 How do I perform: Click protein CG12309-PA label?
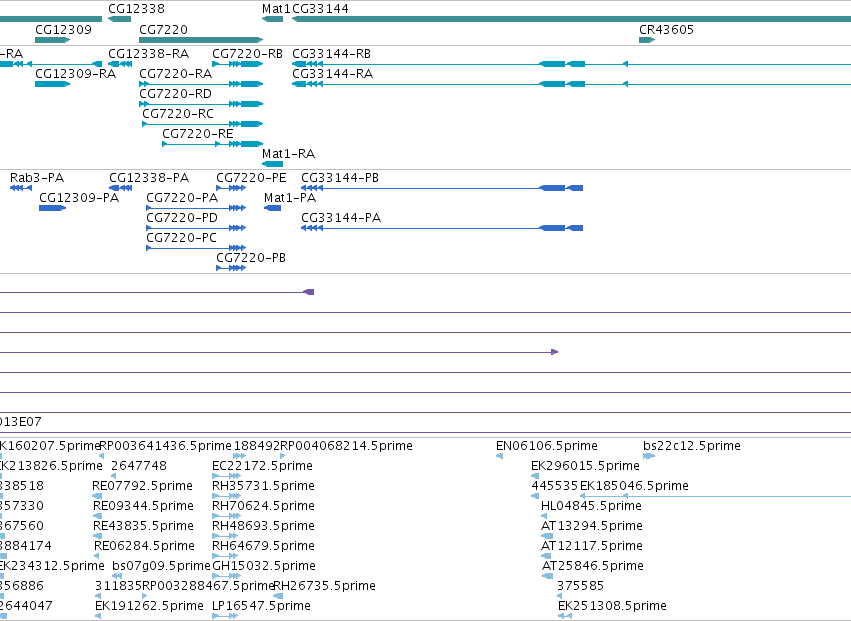click(x=79, y=198)
